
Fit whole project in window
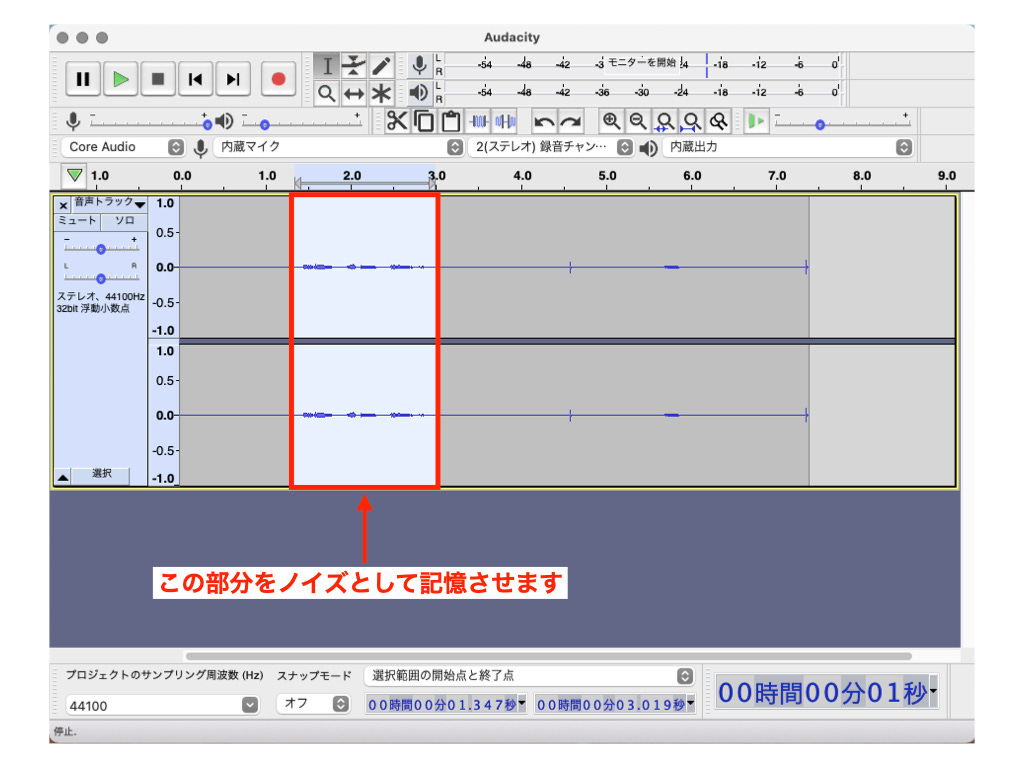coord(692,121)
